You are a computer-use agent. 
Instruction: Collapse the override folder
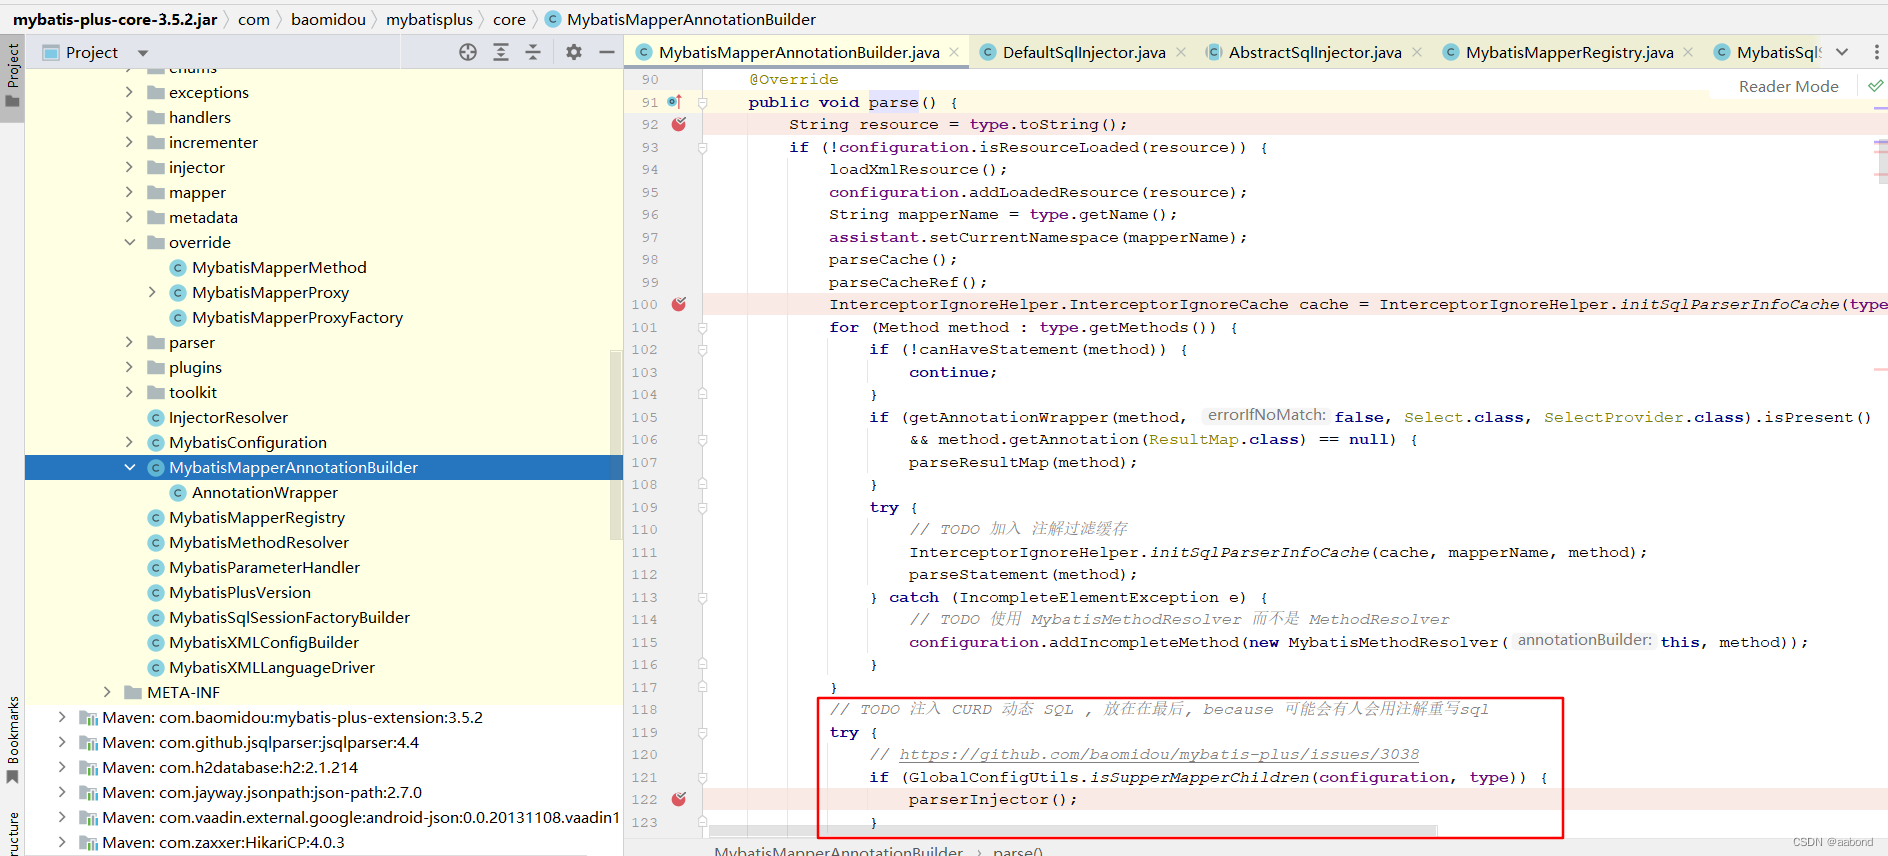129,242
